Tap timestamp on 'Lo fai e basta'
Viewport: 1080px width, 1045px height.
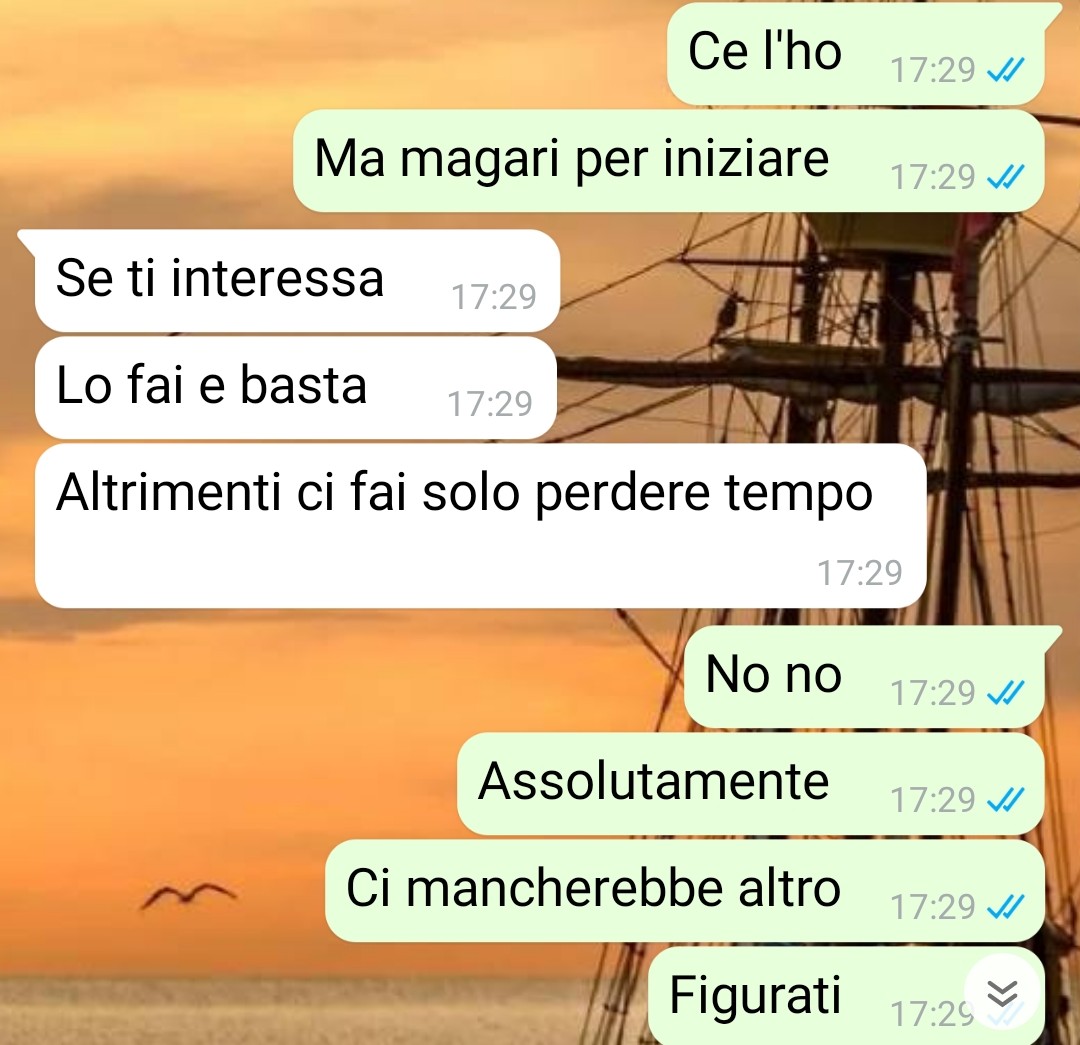(490, 404)
